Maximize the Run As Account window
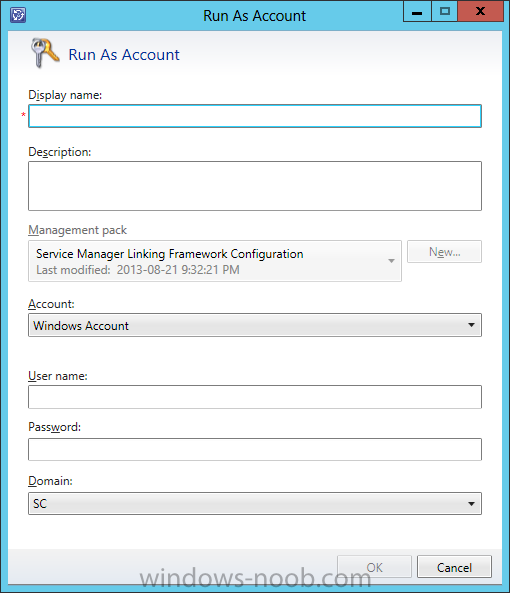 coord(445,12)
